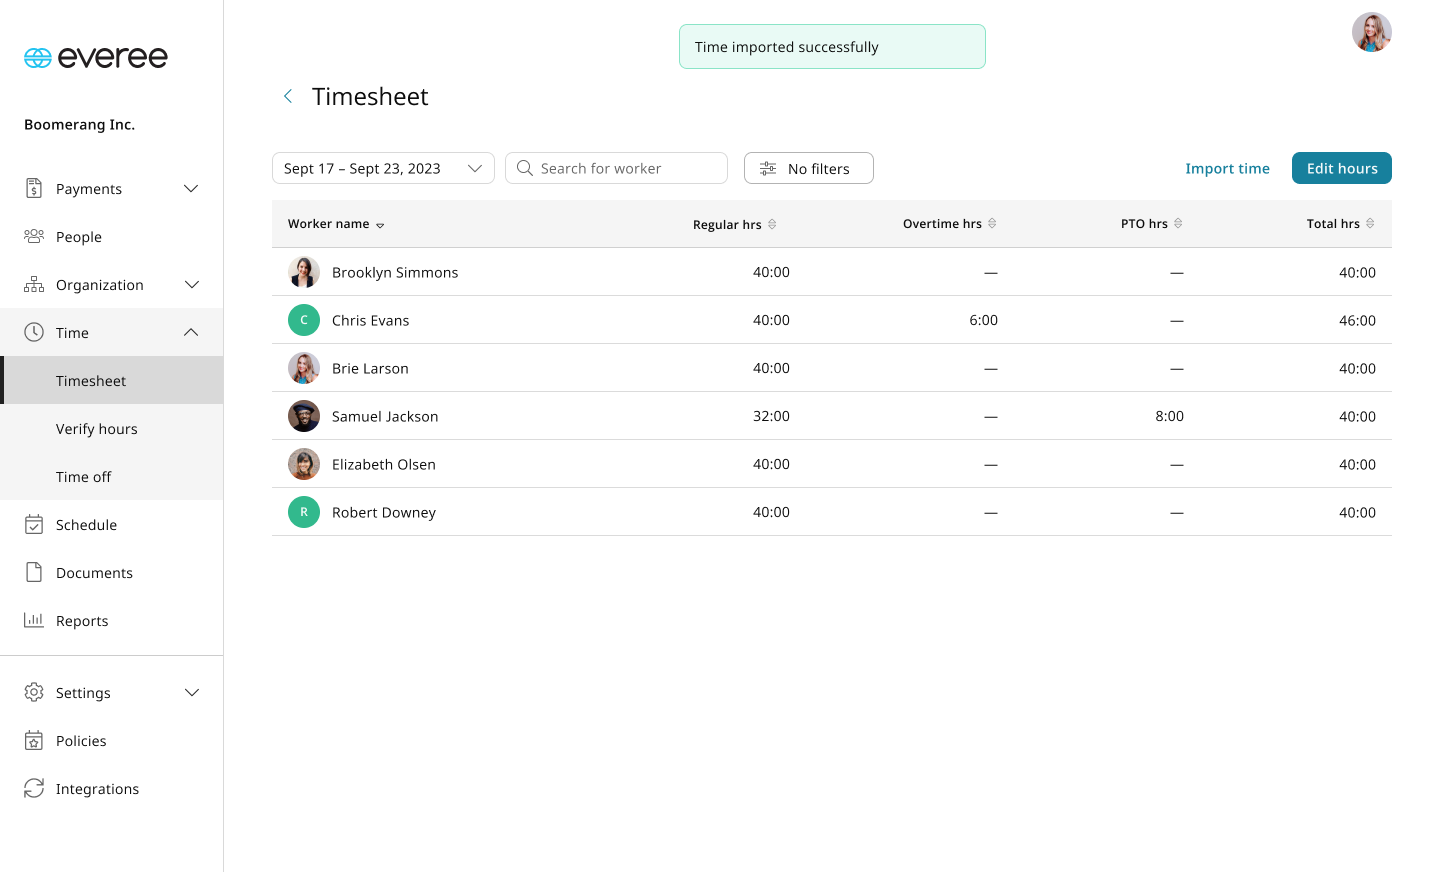Click the Edit hours button
The image size is (1440, 872).
click(x=1341, y=168)
